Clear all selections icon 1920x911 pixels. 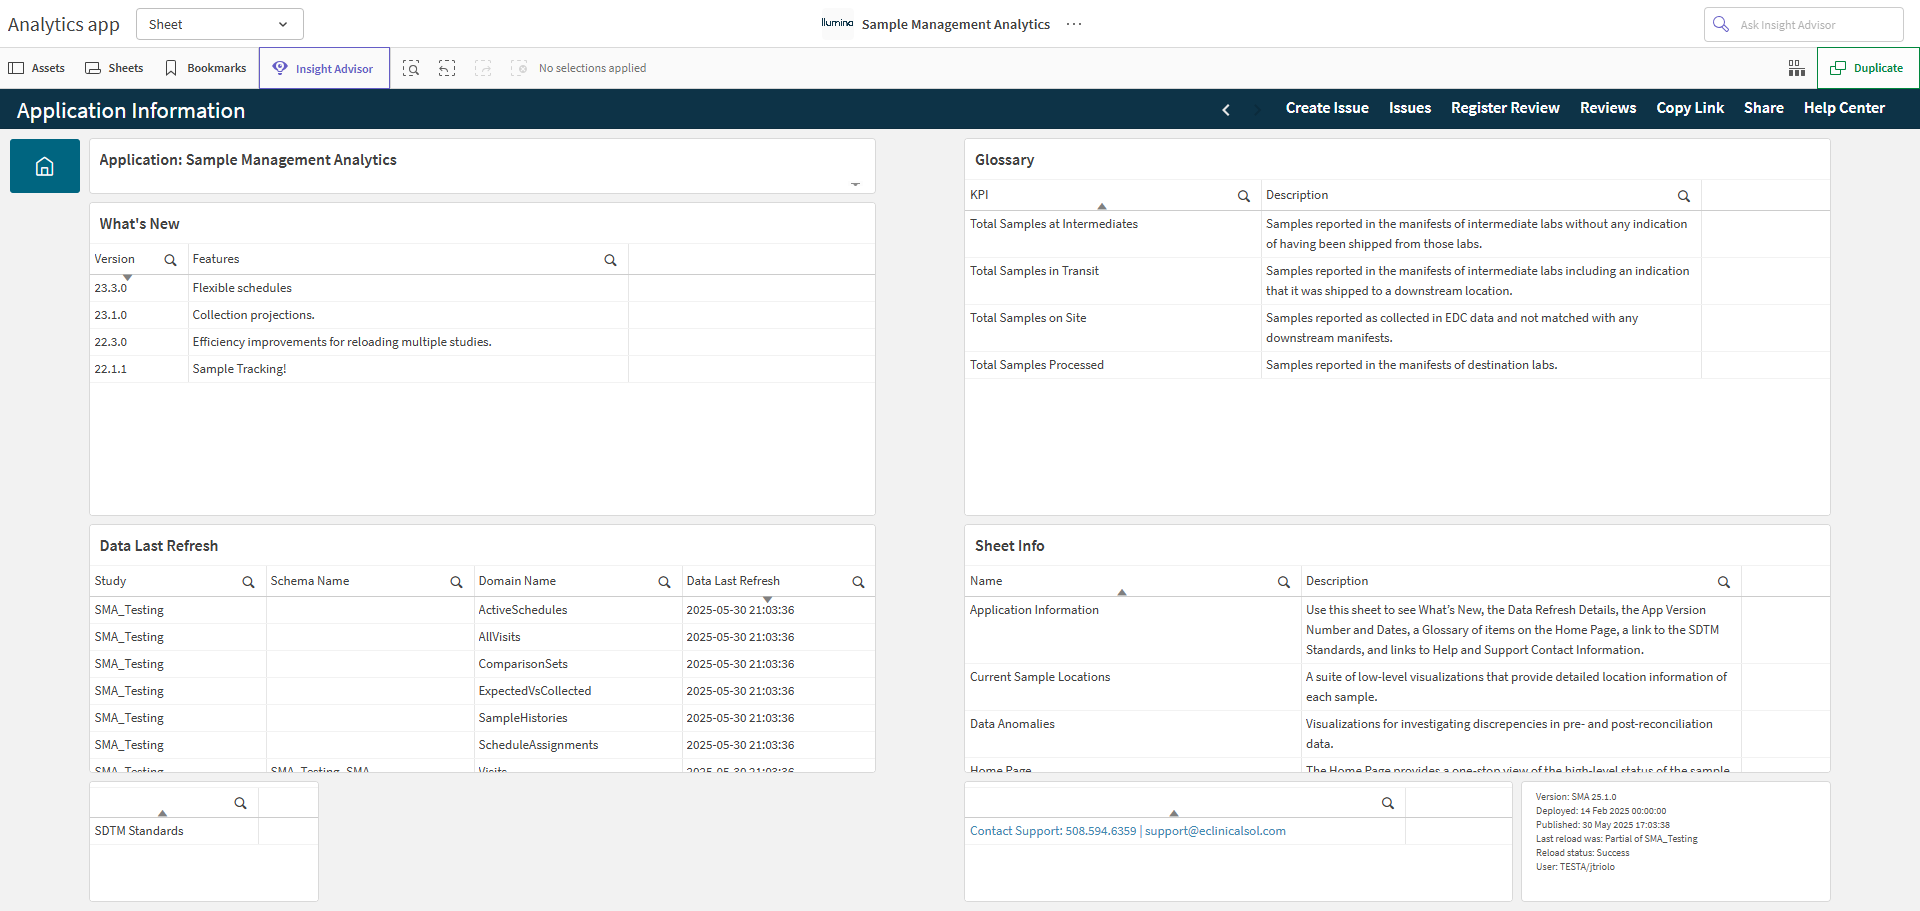pos(519,68)
